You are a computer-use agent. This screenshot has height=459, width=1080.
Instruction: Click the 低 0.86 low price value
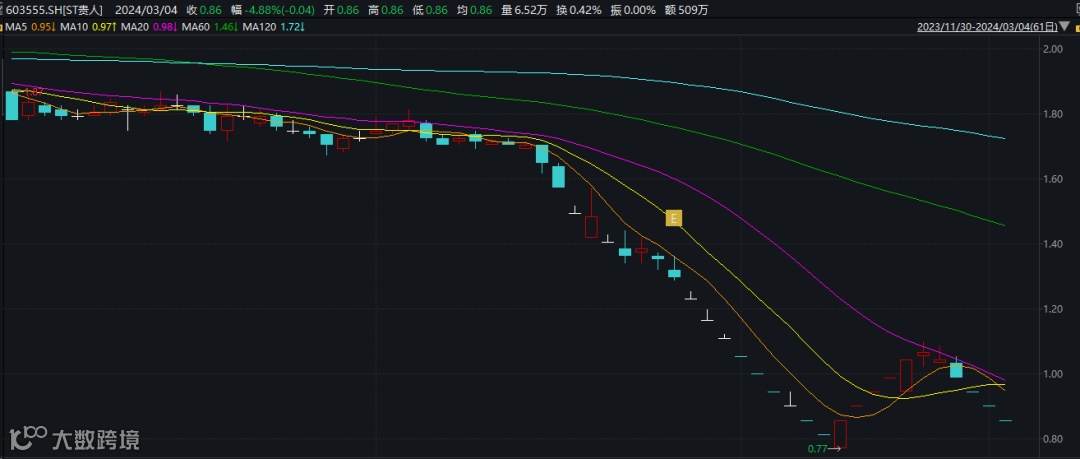(430, 10)
